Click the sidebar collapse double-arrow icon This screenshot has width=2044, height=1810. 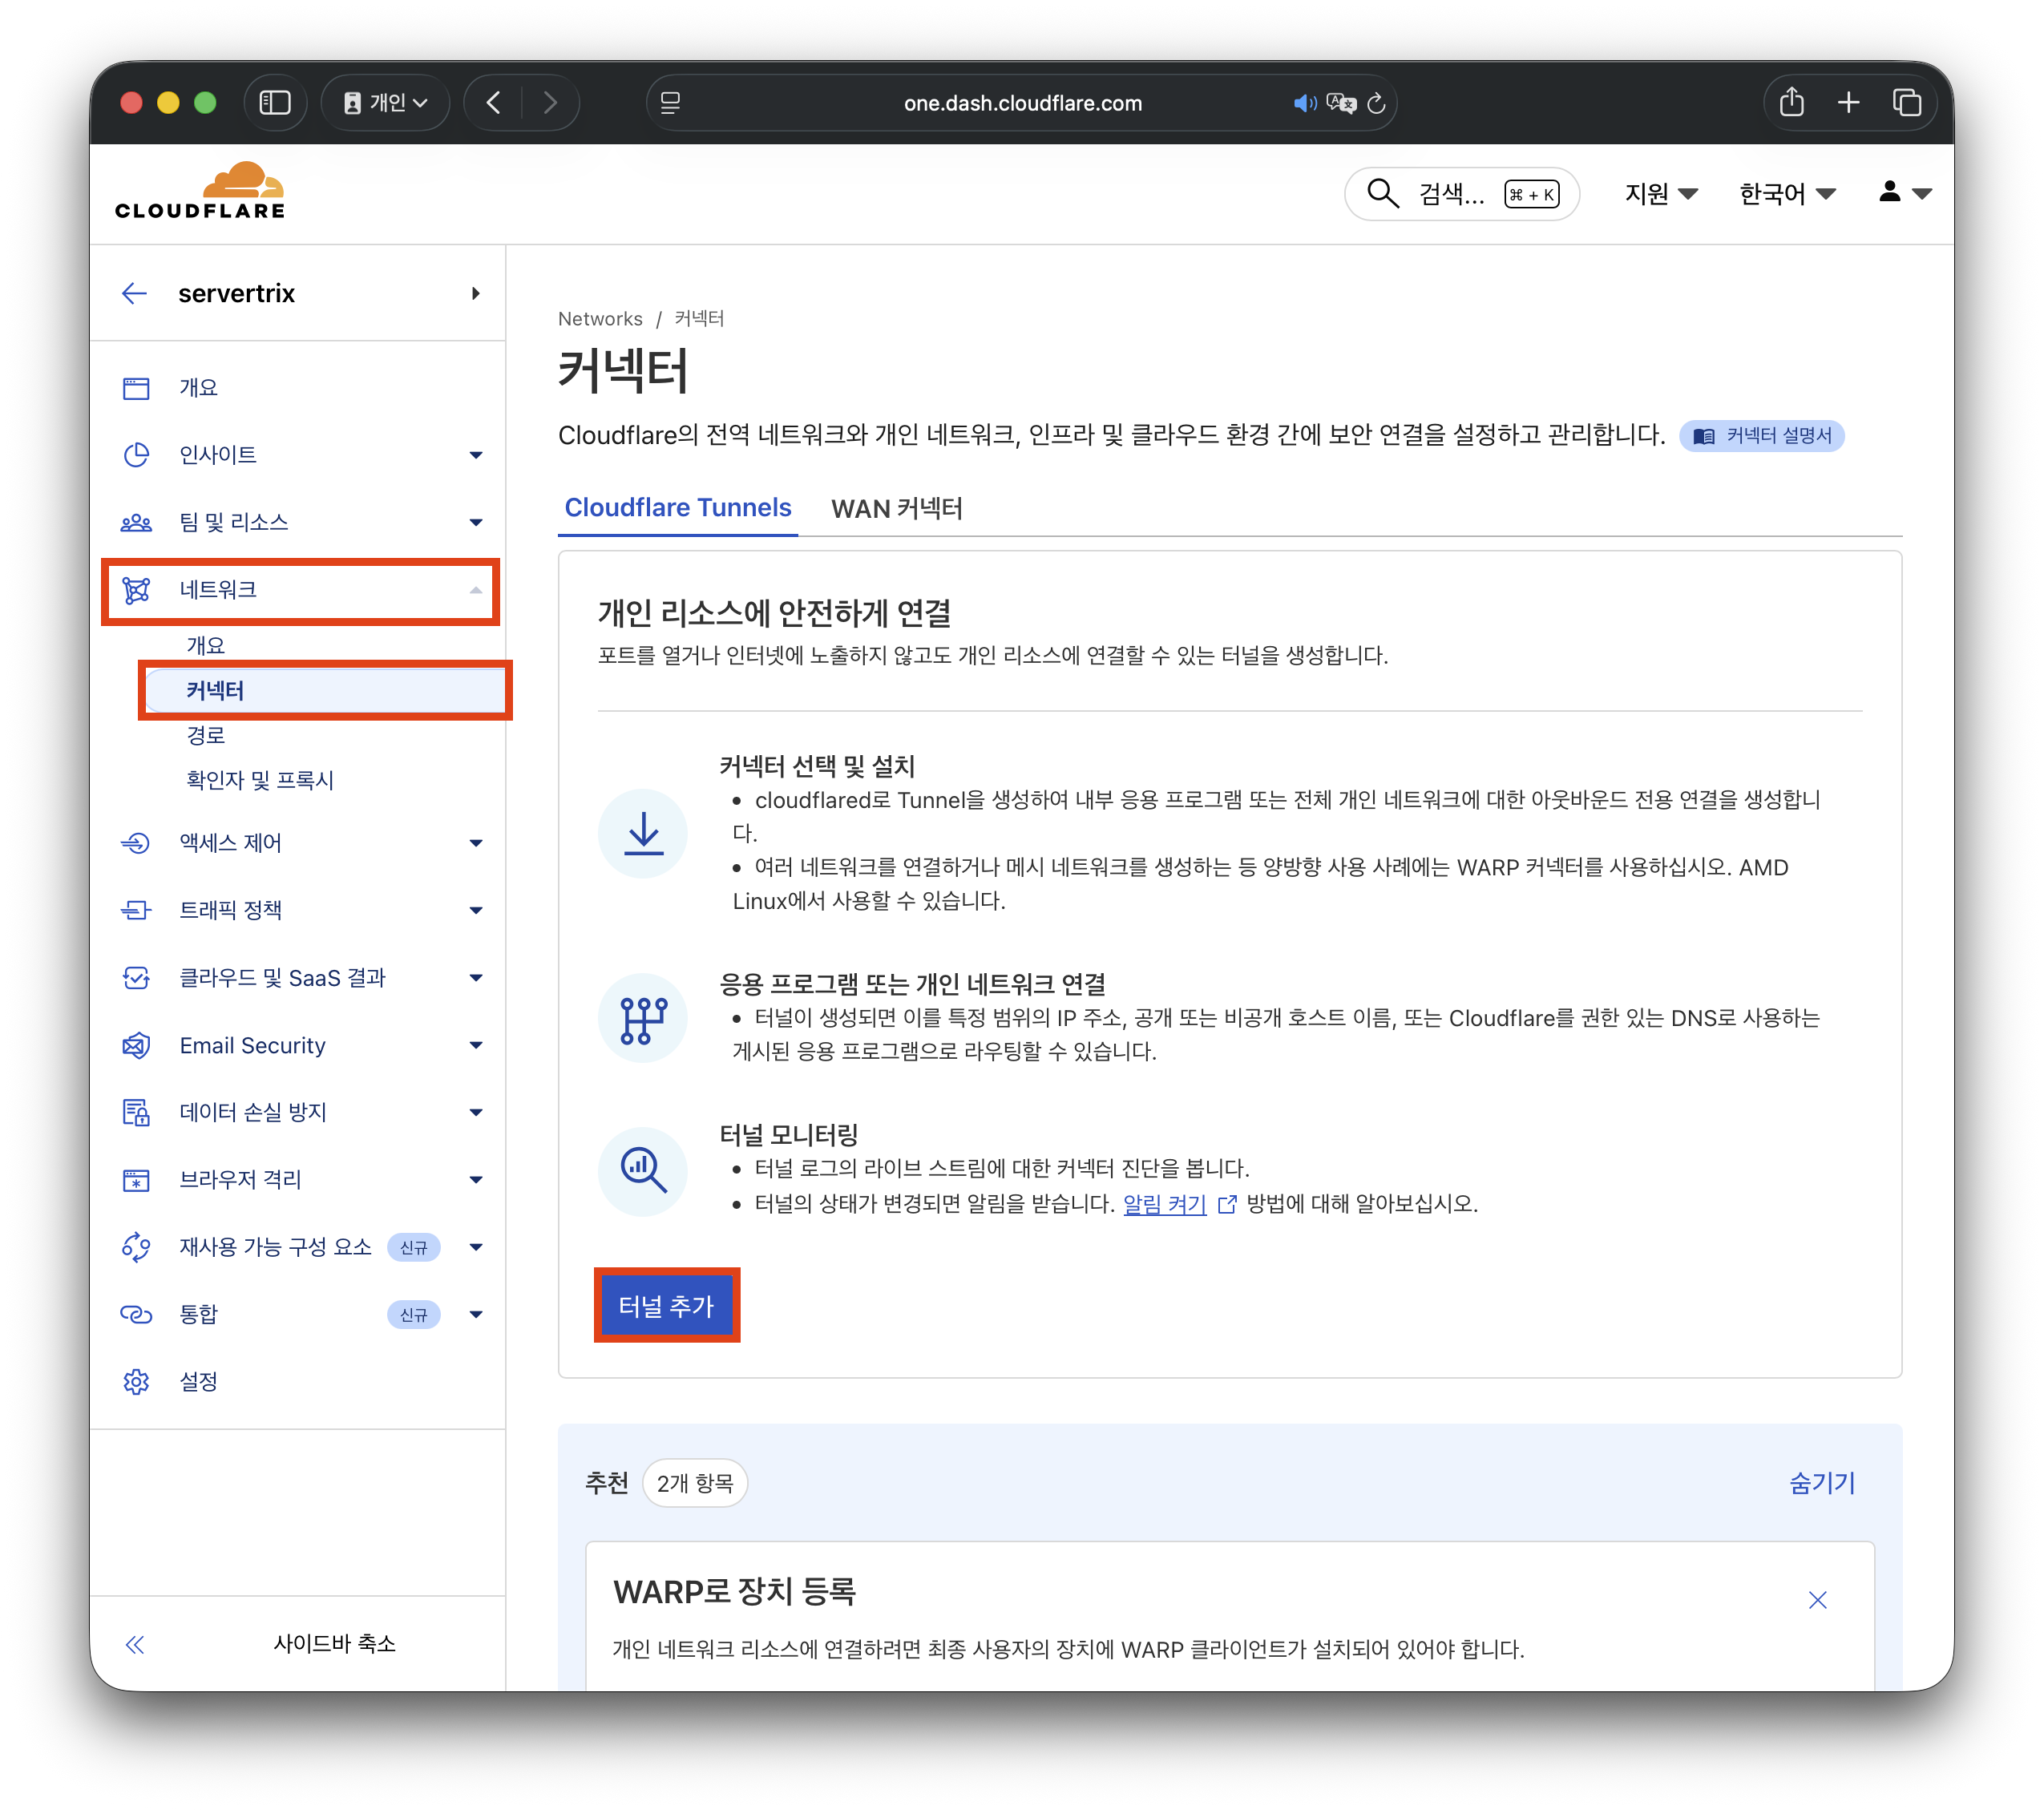(135, 1645)
